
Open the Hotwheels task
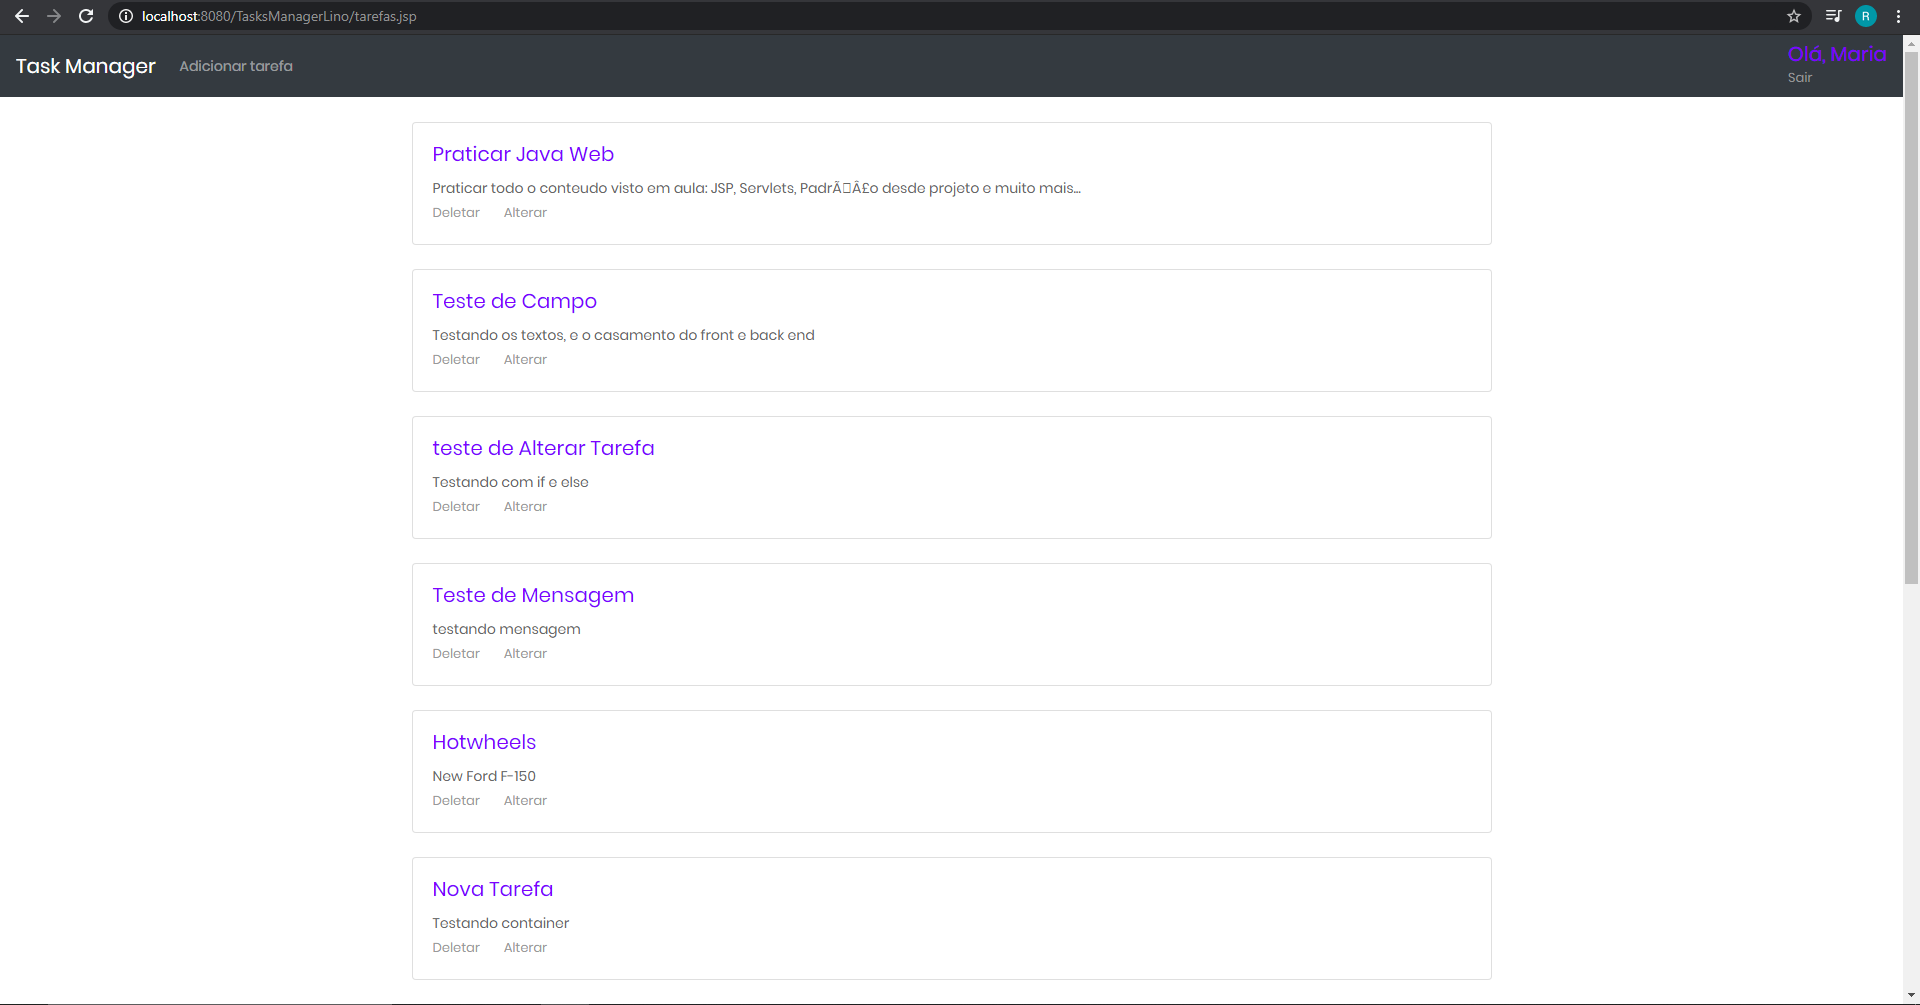point(483,742)
